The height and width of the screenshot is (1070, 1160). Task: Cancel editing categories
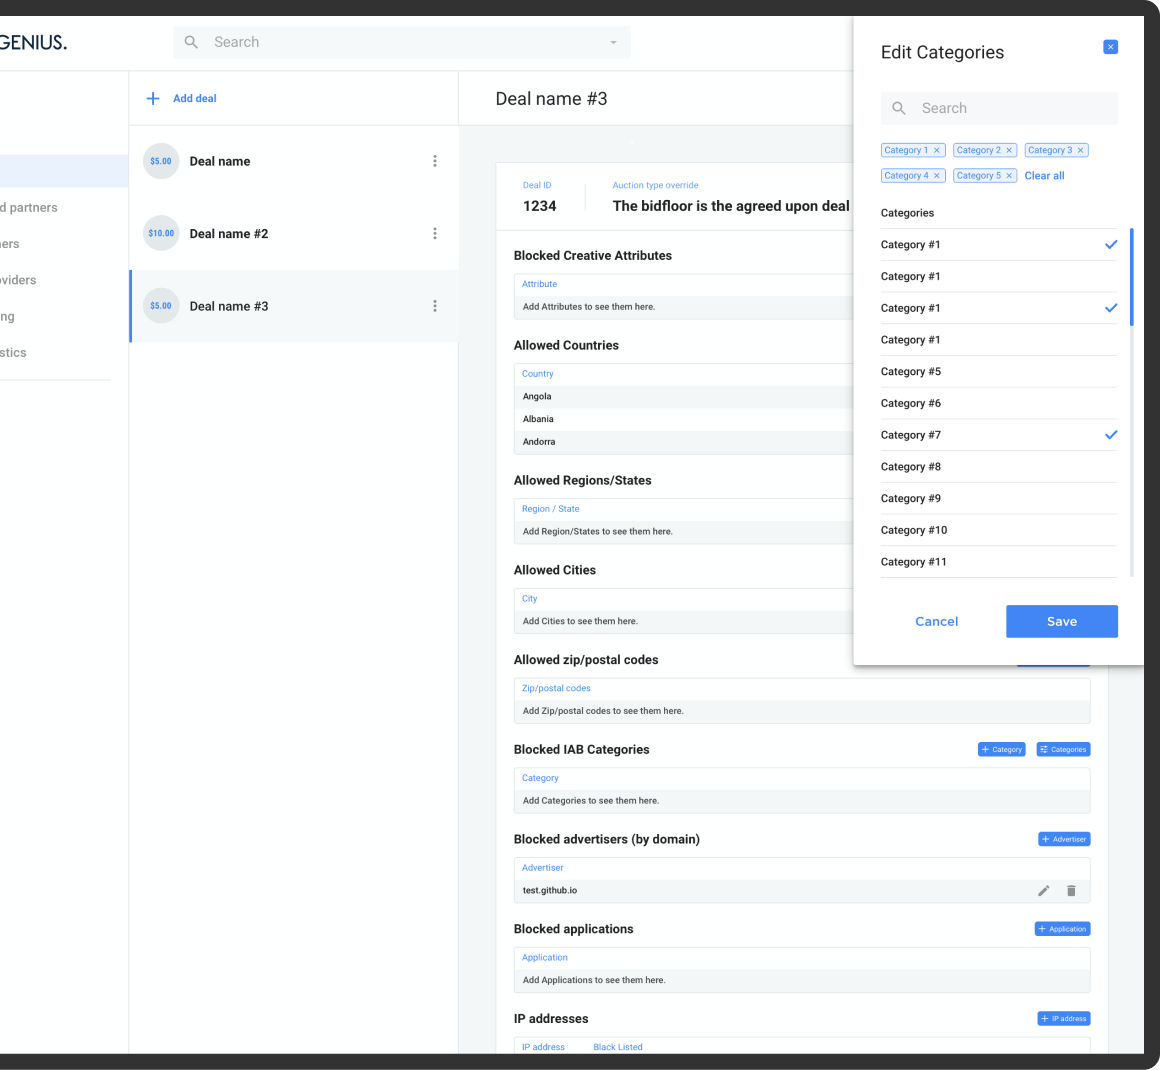coord(936,622)
